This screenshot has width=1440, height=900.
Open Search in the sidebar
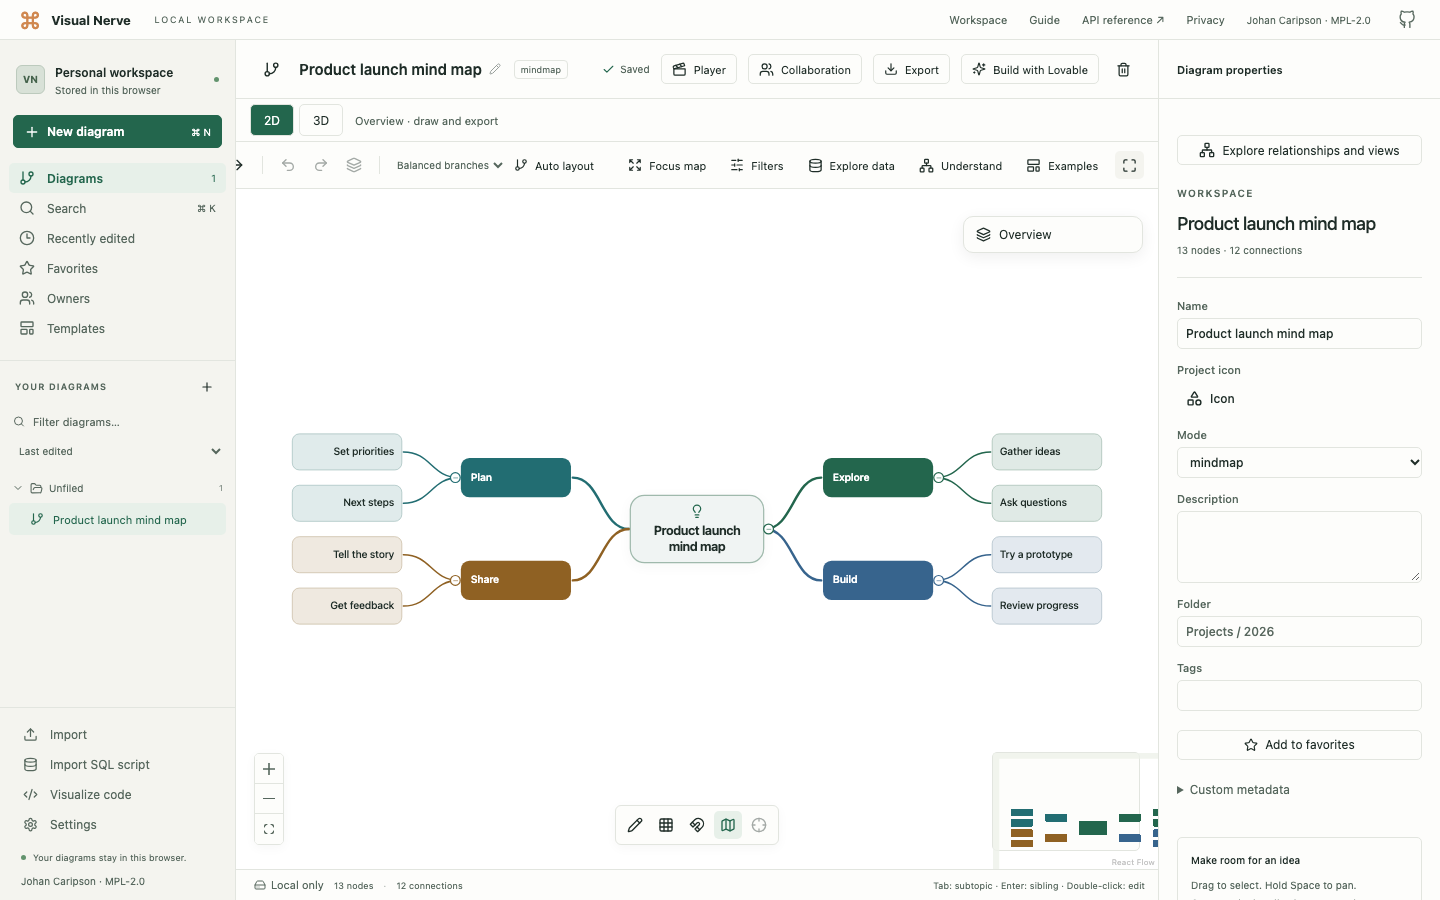click(x=118, y=209)
